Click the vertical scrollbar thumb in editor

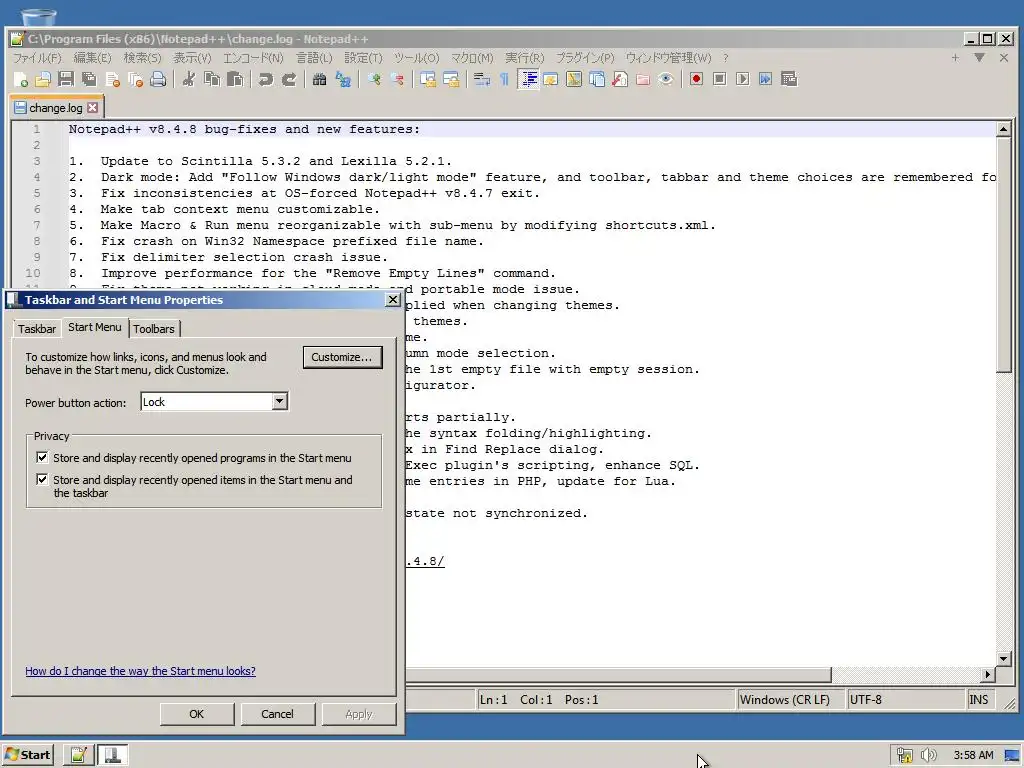[x=1004, y=255]
